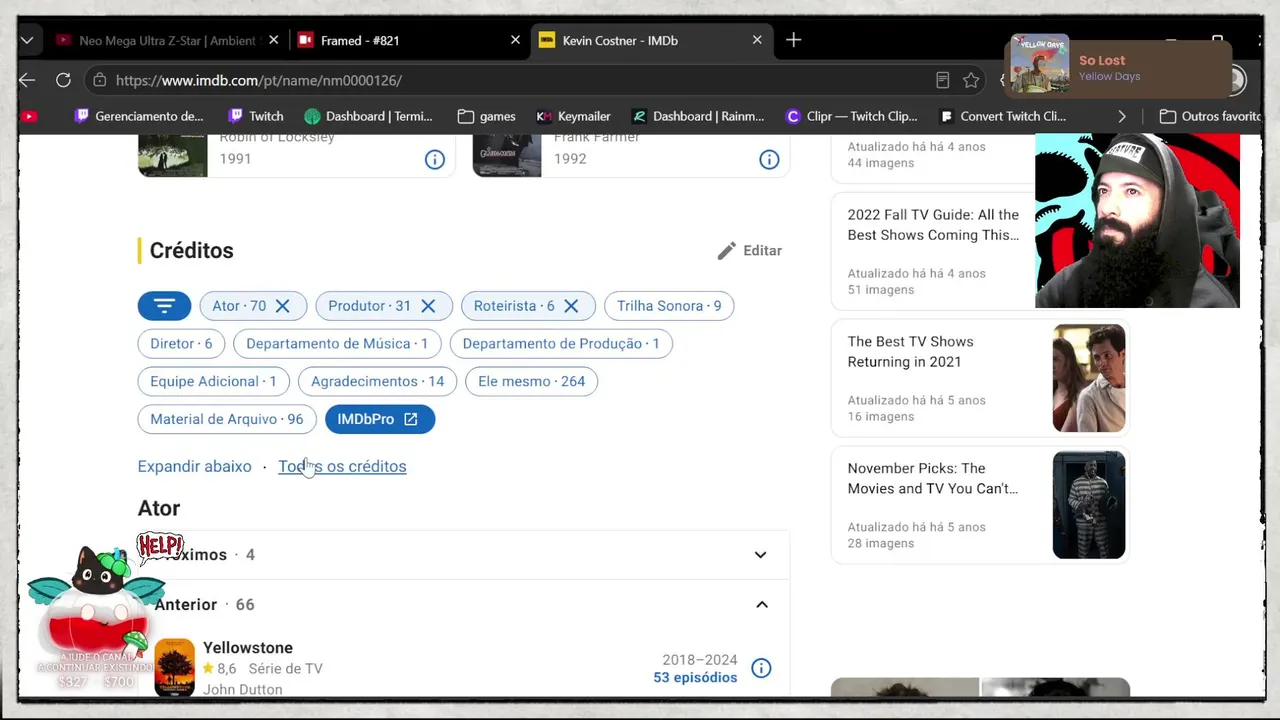Close the Kevin Costner - IMDb tab
The height and width of the screenshot is (720, 1280).
click(x=757, y=40)
